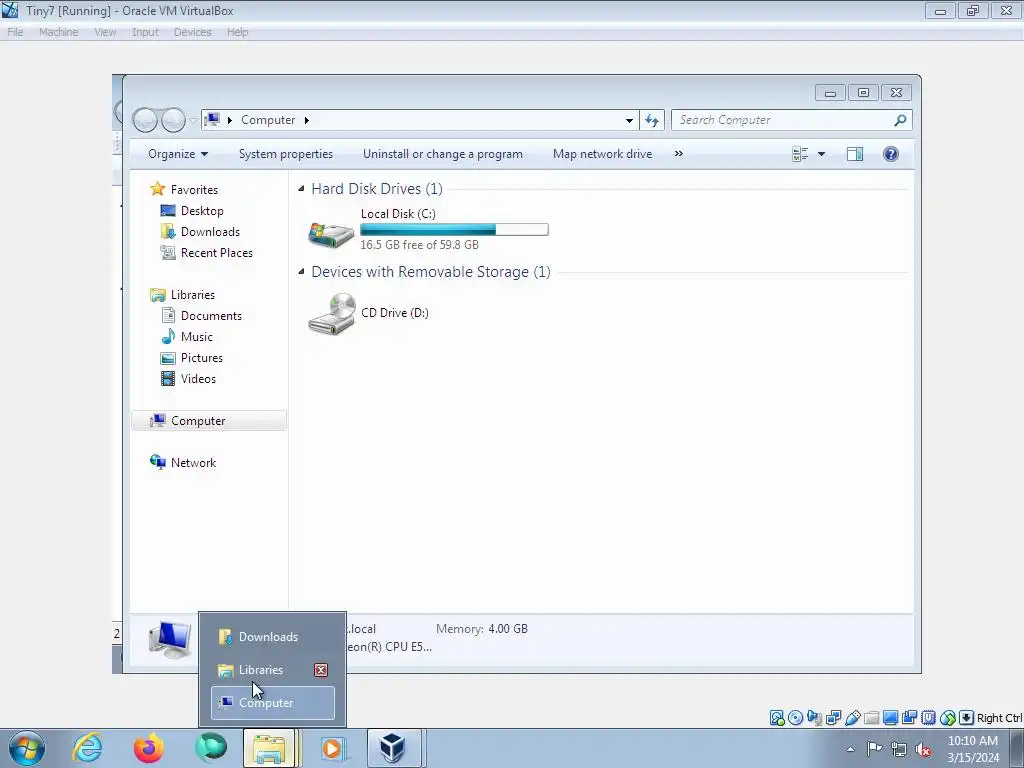Open VirtualBox File menu
Image resolution: width=1024 pixels, height=768 pixels.
15,32
